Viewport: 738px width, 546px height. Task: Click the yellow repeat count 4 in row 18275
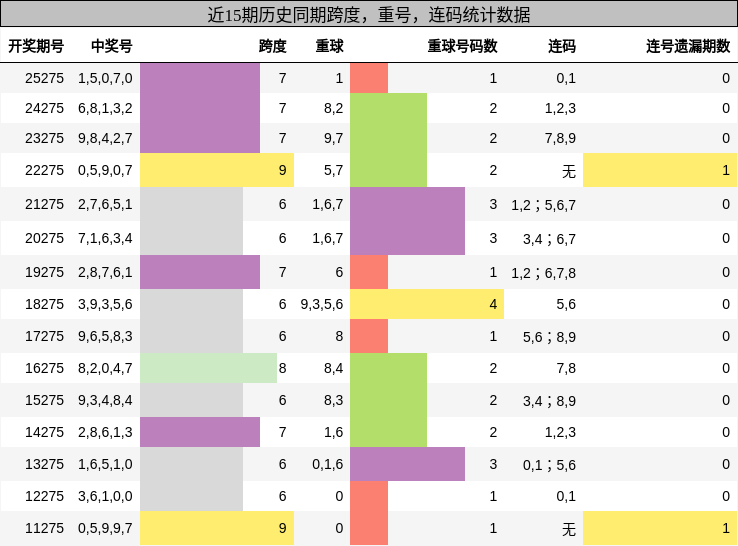coord(493,304)
